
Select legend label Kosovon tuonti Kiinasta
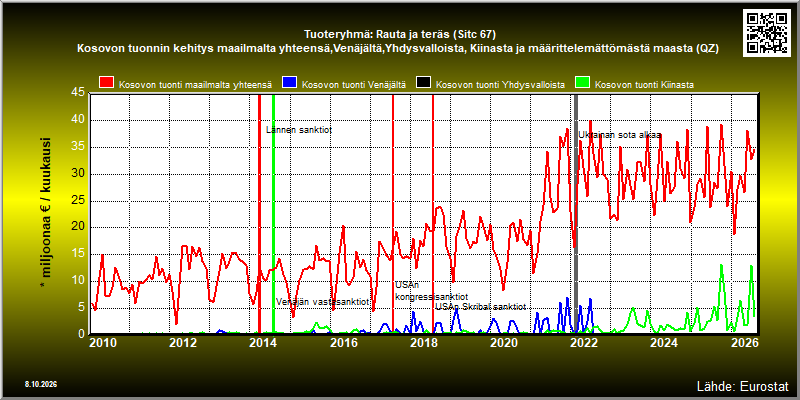click(644, 85)
